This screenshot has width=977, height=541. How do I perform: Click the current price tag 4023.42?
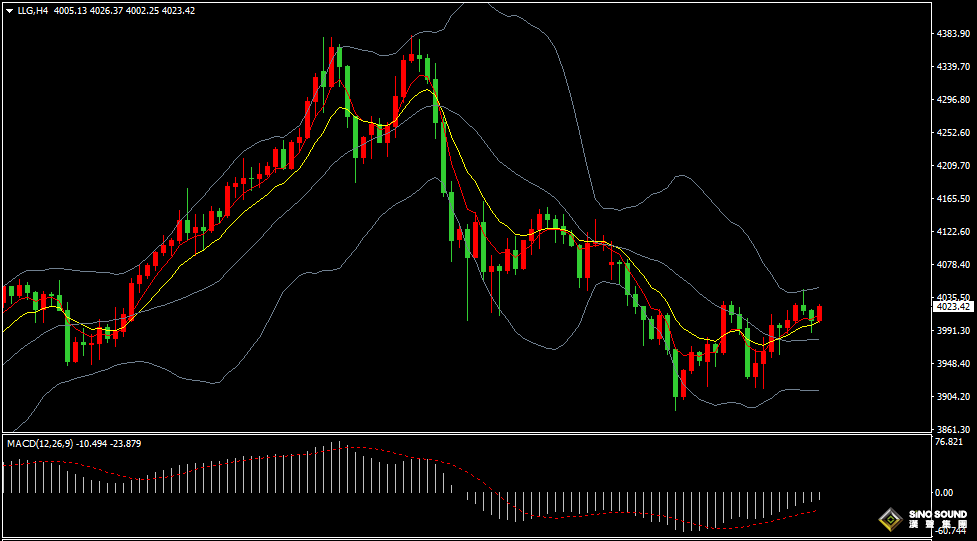tap(954, 307)
